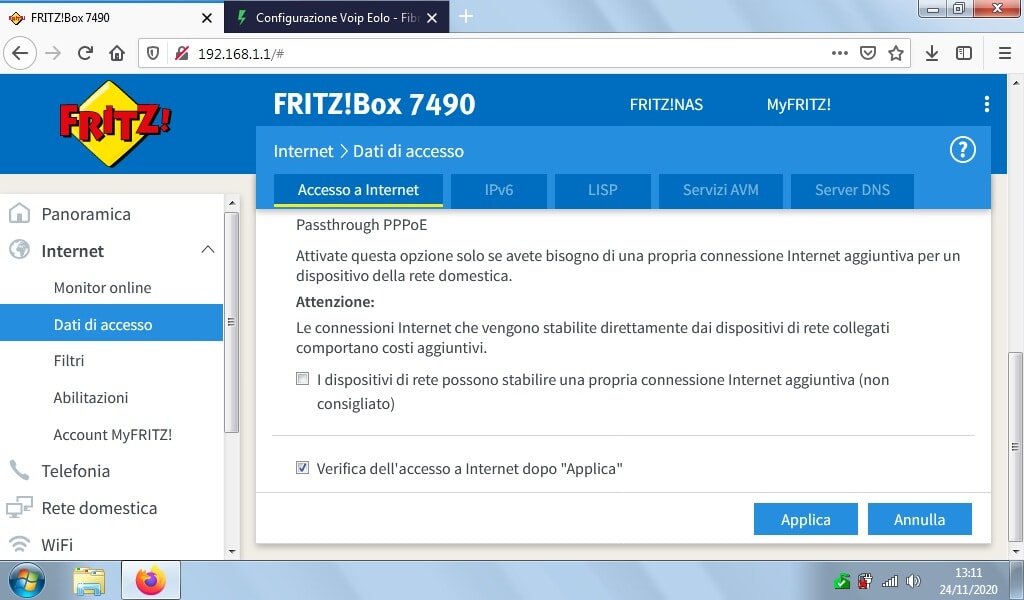This screenshot has height=600, width=1024.
Task: Switch to the LISP tab
Action: click(x=603, y=190)
